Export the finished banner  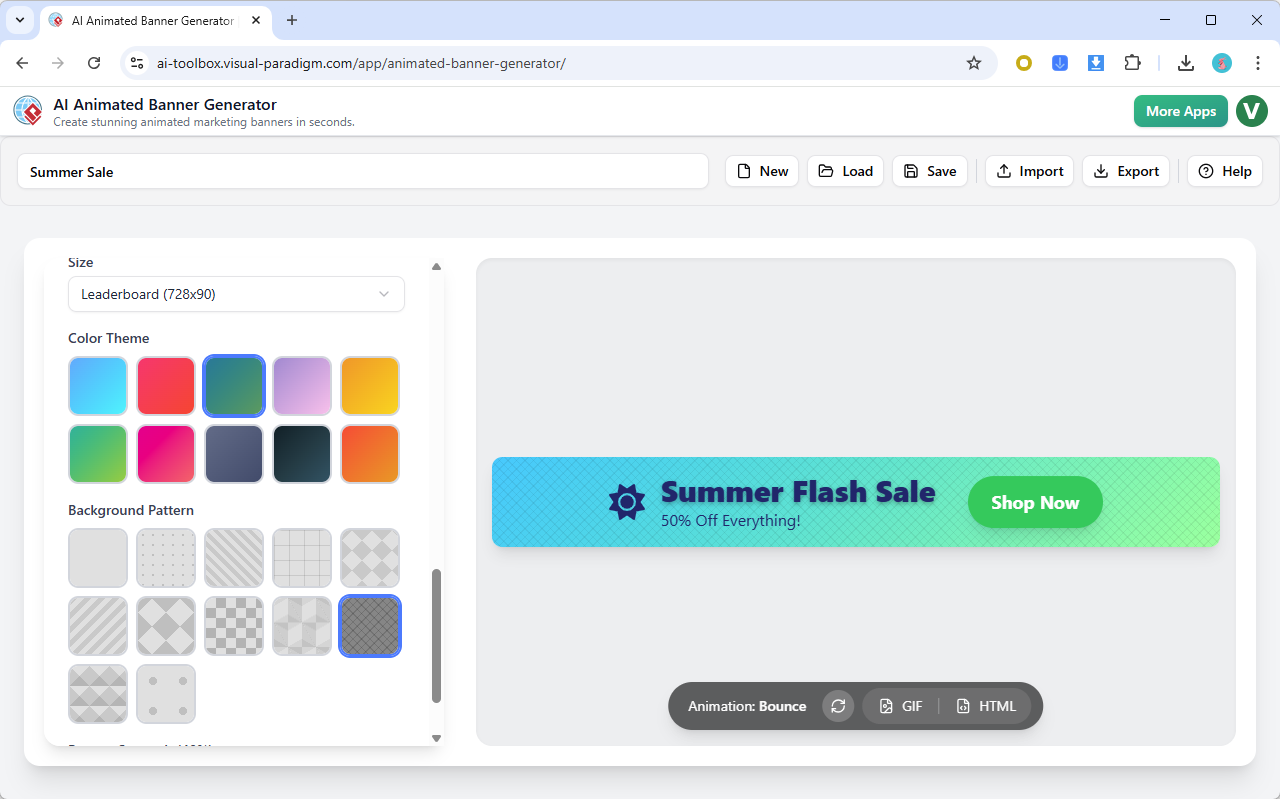(1126, 171)
